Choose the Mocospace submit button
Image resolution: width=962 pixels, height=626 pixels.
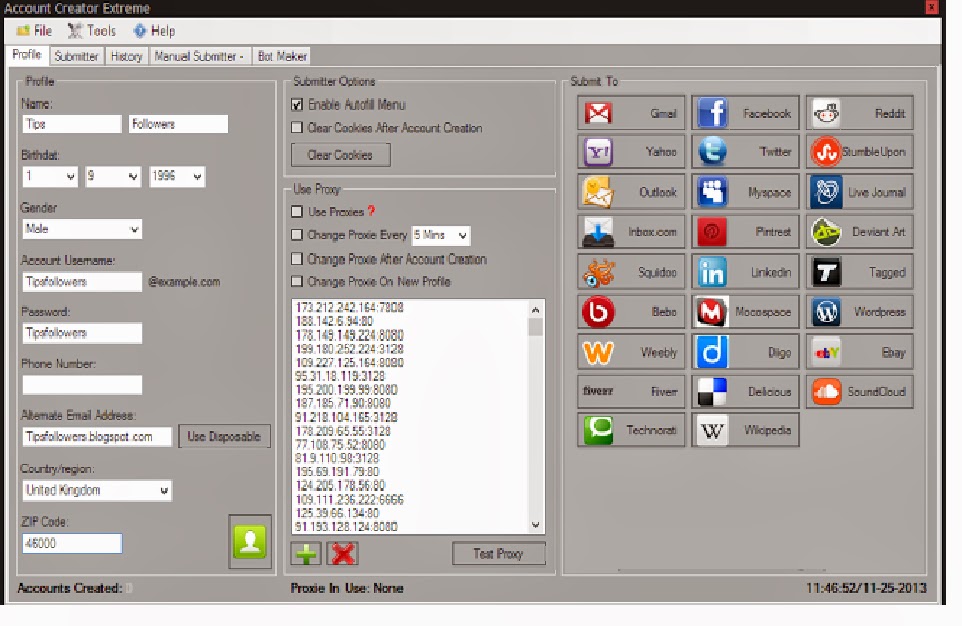(745, 312)
